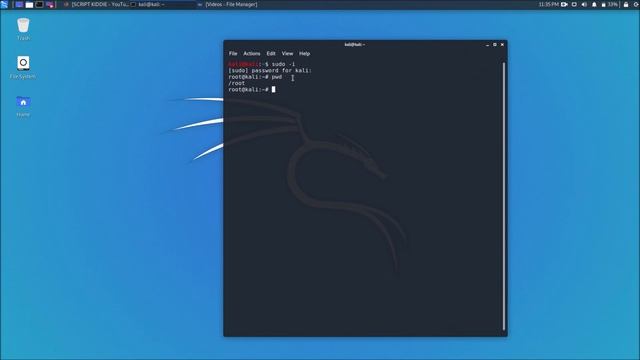
Task: Launch the terminal emulator from the panel
Action: (x=40, y=4)
